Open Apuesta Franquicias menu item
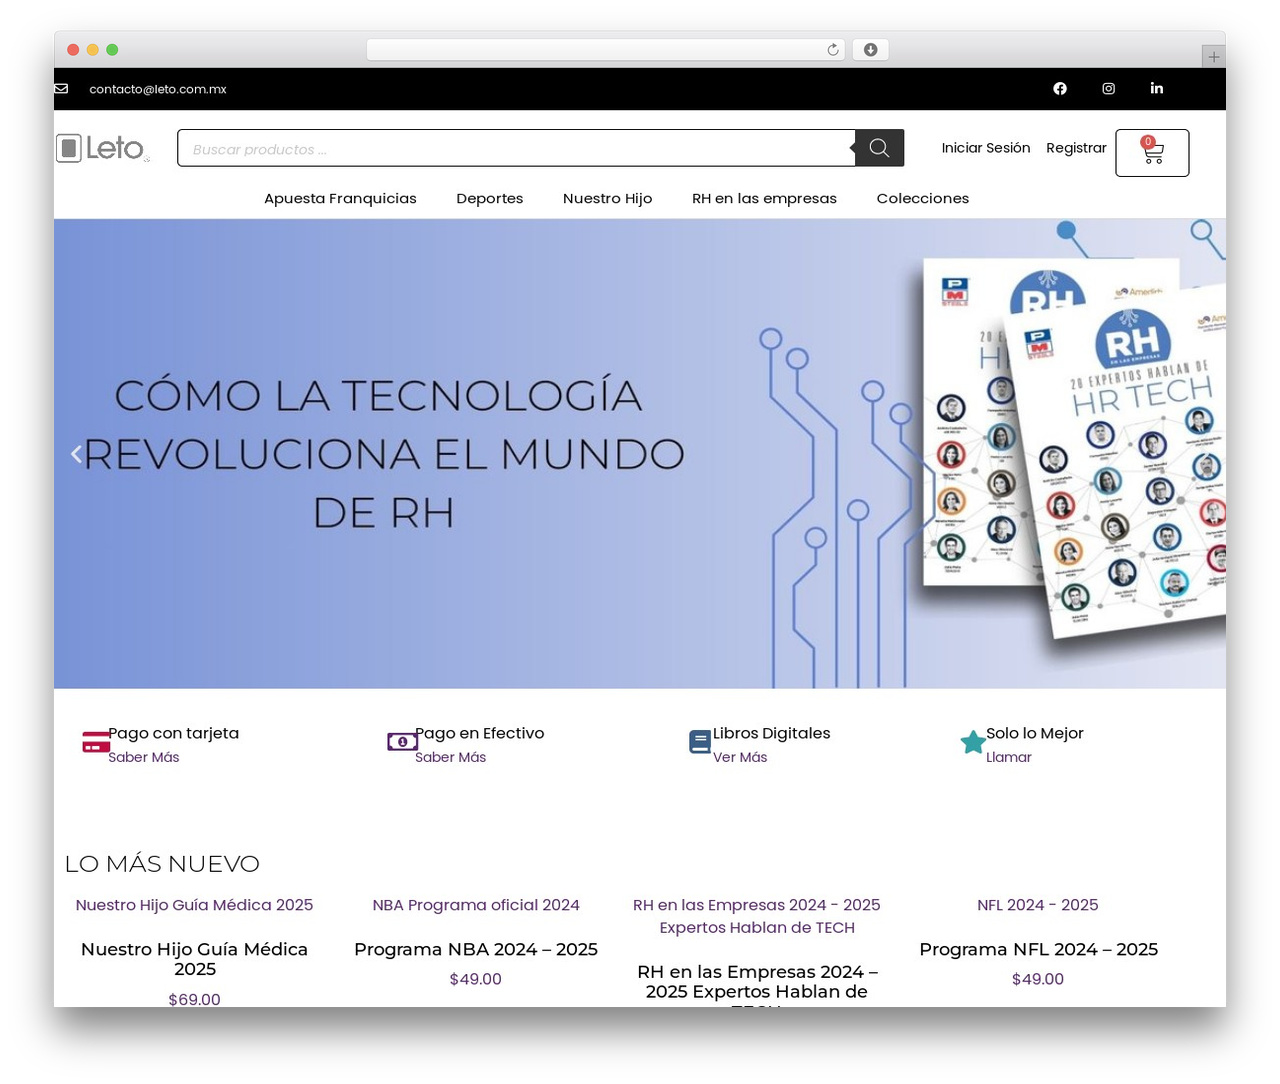Viewport: 1280px width, 1084px height. pos(340,198)
